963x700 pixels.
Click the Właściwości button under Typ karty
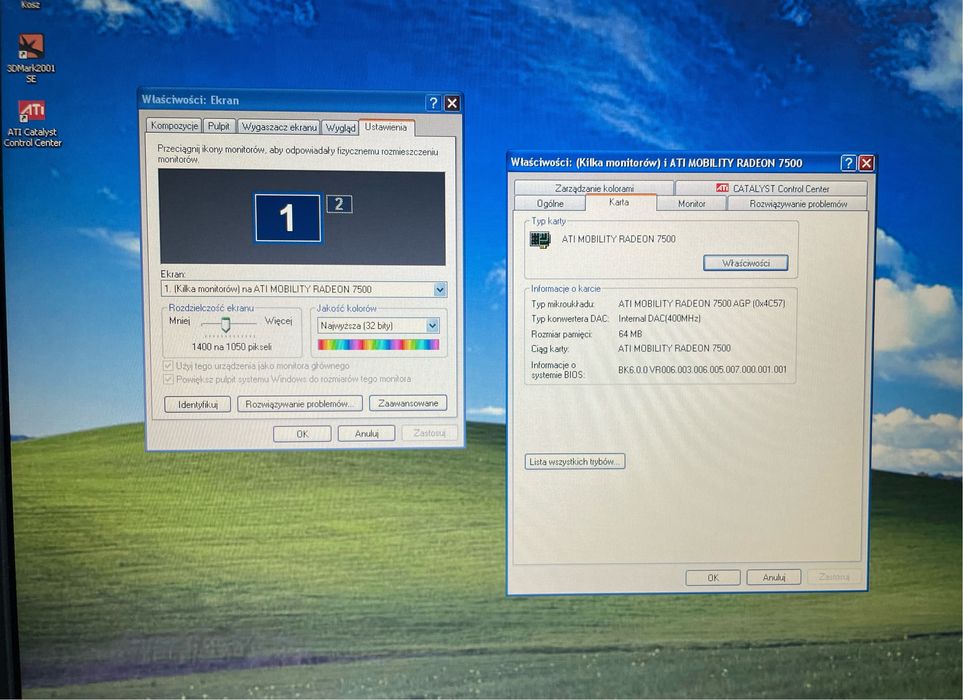pyautogui.click(x=746, y=263)
